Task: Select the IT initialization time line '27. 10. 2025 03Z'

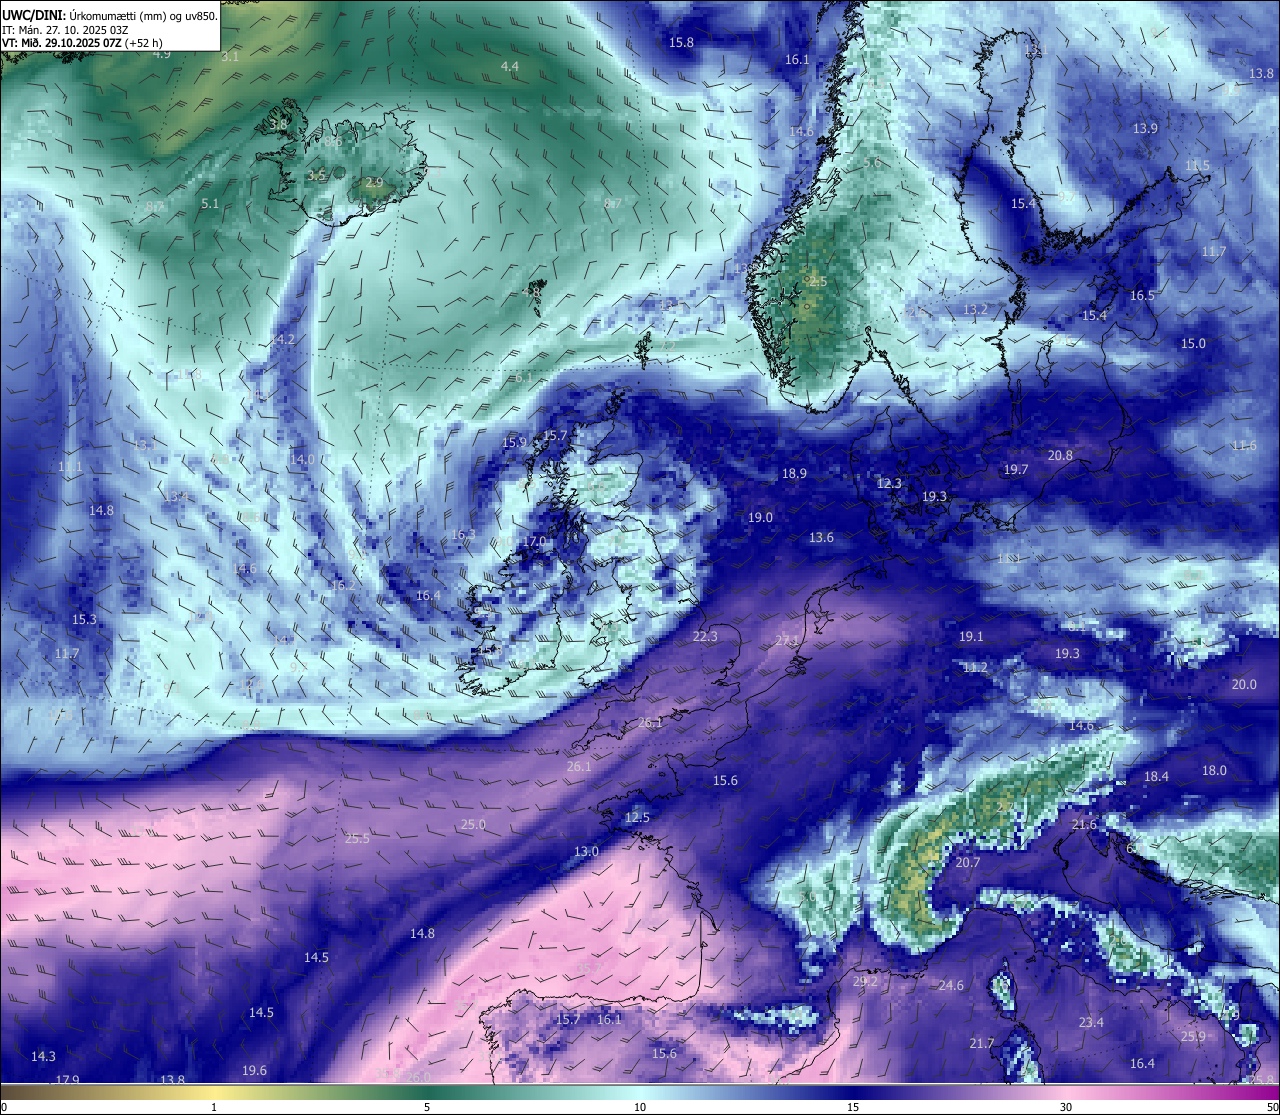Action: (65, 30)
